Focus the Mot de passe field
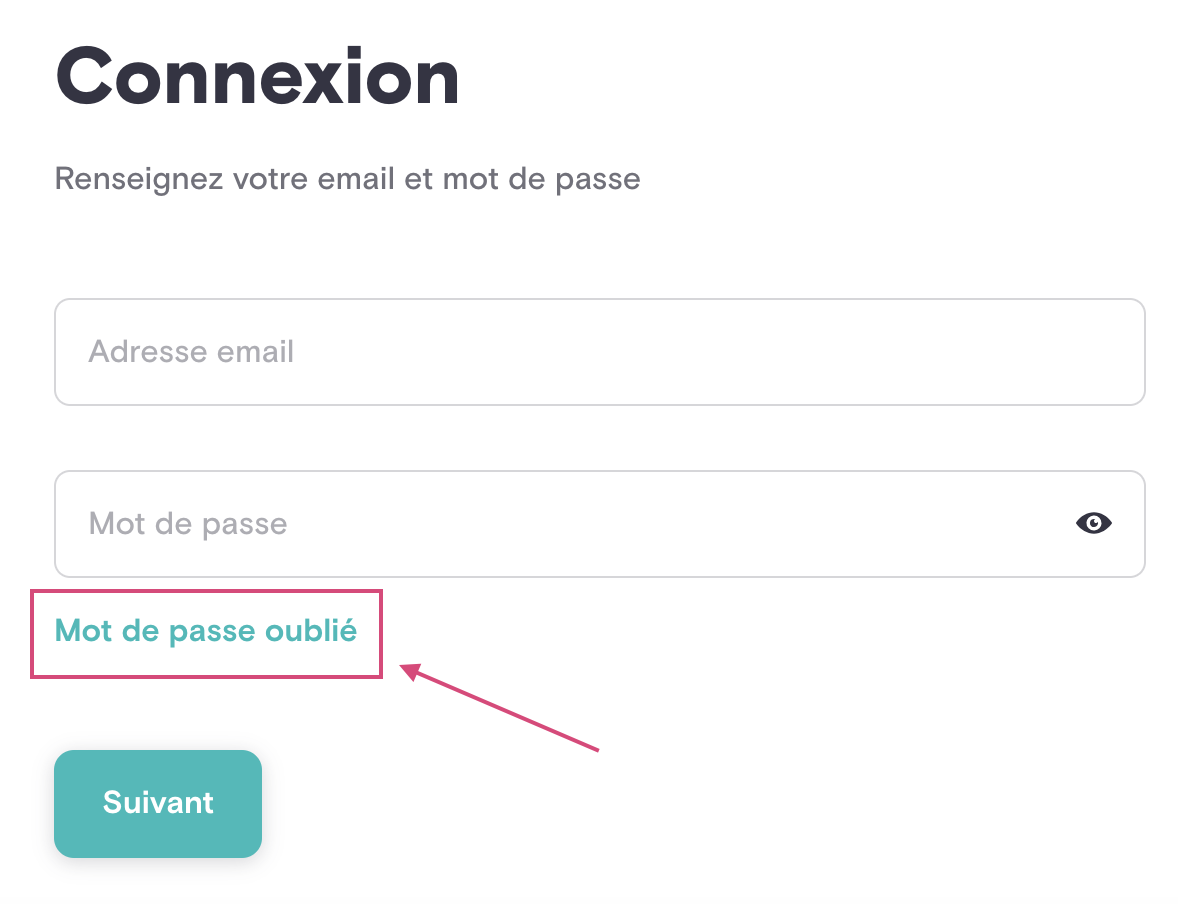This screenshot has height=904, width=1178. [600, 524]
